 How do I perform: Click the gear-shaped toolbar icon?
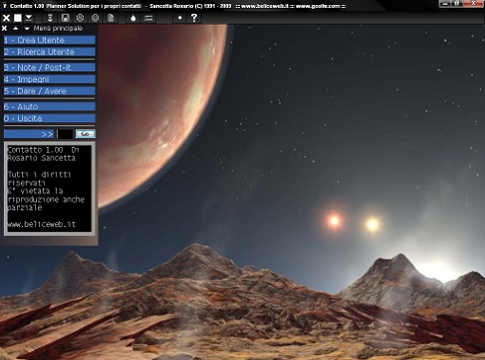(x=80, y=18)
